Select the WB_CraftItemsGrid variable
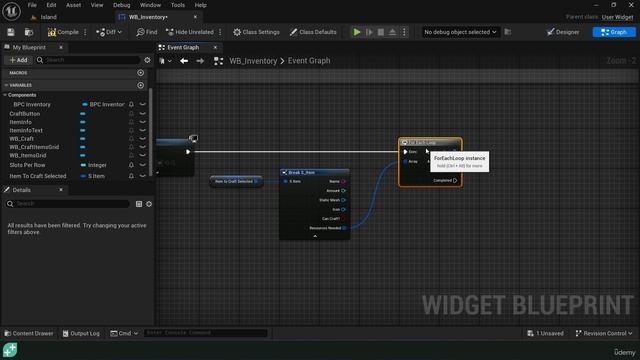 point(34,147)
